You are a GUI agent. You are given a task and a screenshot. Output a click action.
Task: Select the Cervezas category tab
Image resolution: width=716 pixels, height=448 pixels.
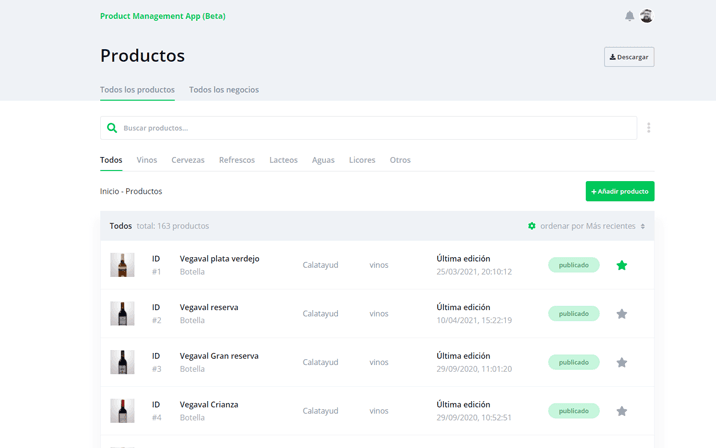188,160
